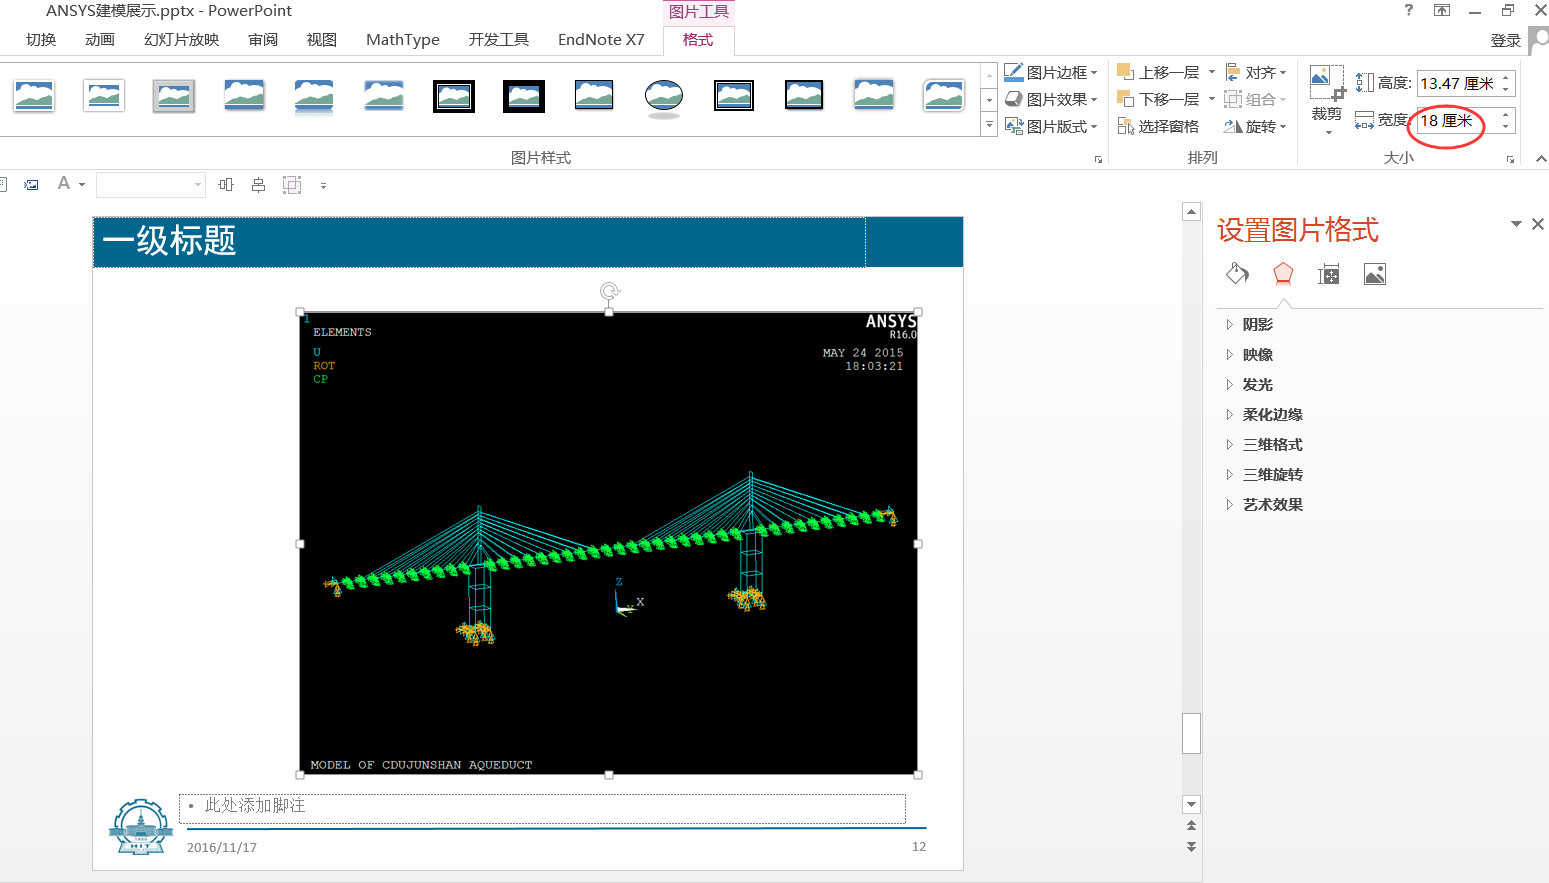Screen dimensions: 1549x883
Task: Click the picture icon in quick toolbar
Action: (x=32, y=184)
